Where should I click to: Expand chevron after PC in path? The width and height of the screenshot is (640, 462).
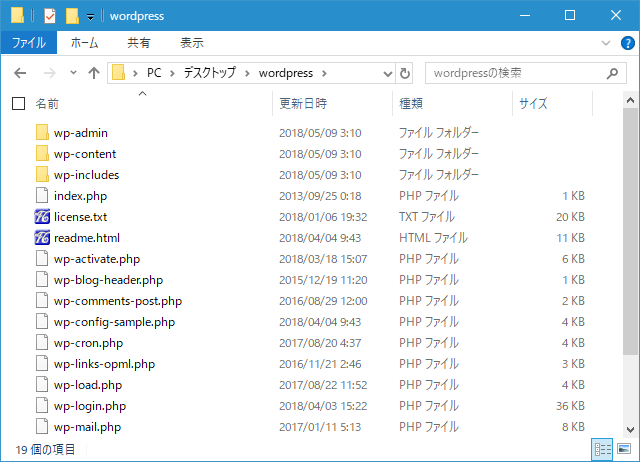172,73
